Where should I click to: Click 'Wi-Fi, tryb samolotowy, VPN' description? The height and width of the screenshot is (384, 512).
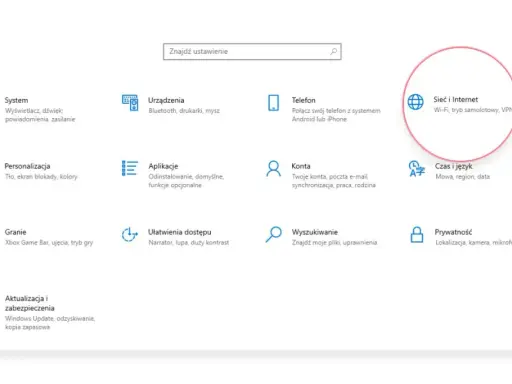(473, 110)
